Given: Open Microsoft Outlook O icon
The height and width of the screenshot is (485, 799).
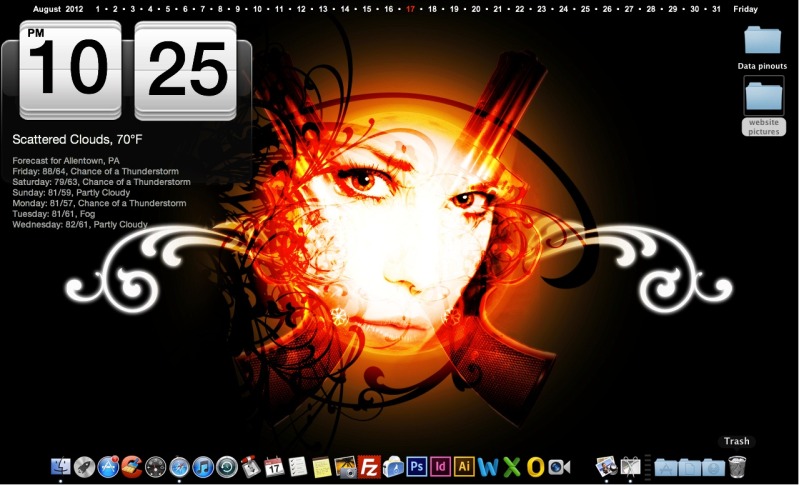Looking at the screenshot, I should [535, 467].
